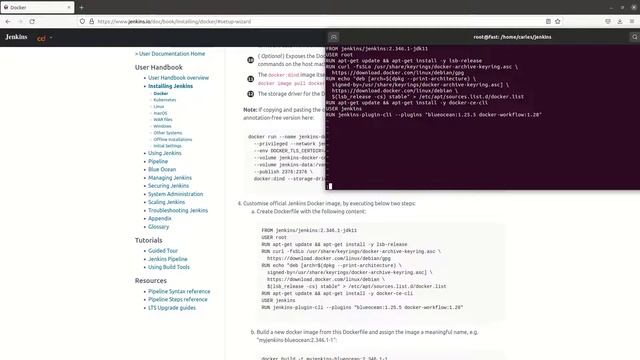
Task: Open Blue Ocean chapter
Action: [162, 169]
